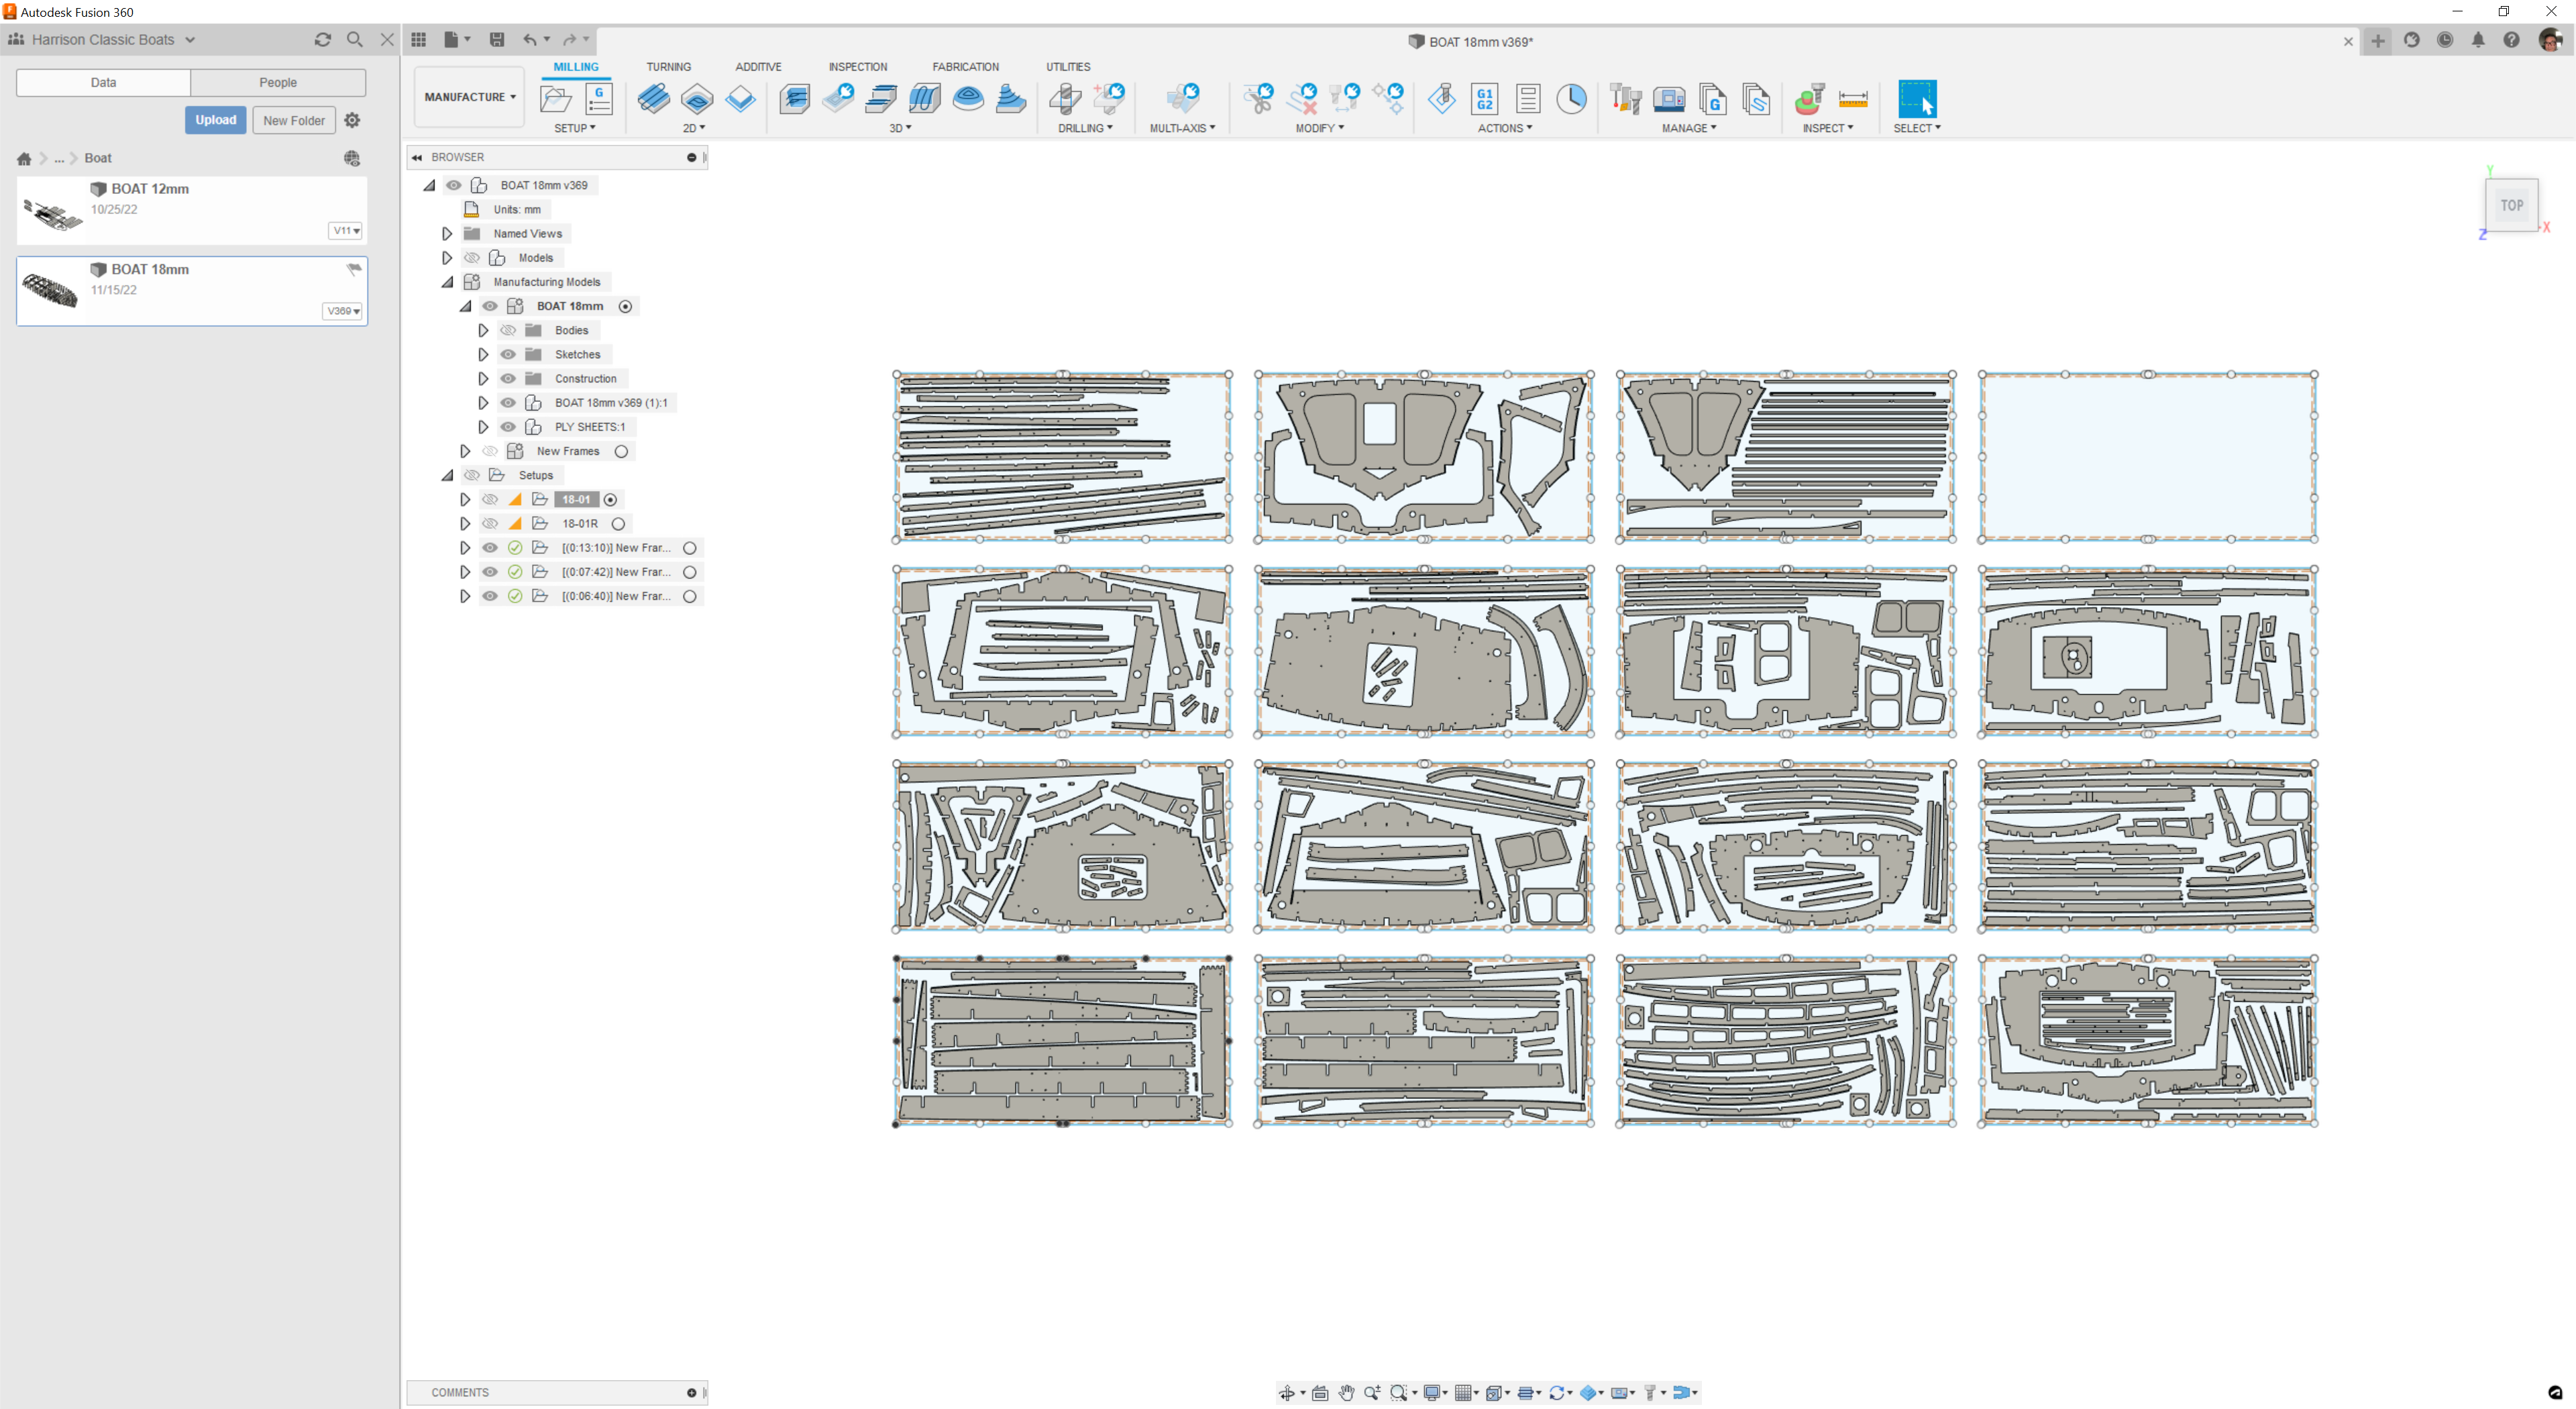Open the Drilling operation tool
This screenshot has height=1409, width=2576.
point(1065,100)
